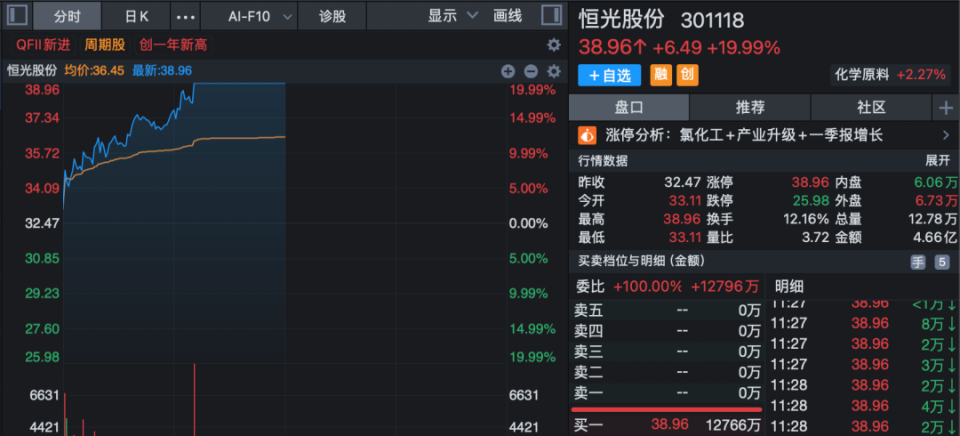This screenshot has height=436, width=960.
Task: Select the 推荐 tab
Action: 750,108
